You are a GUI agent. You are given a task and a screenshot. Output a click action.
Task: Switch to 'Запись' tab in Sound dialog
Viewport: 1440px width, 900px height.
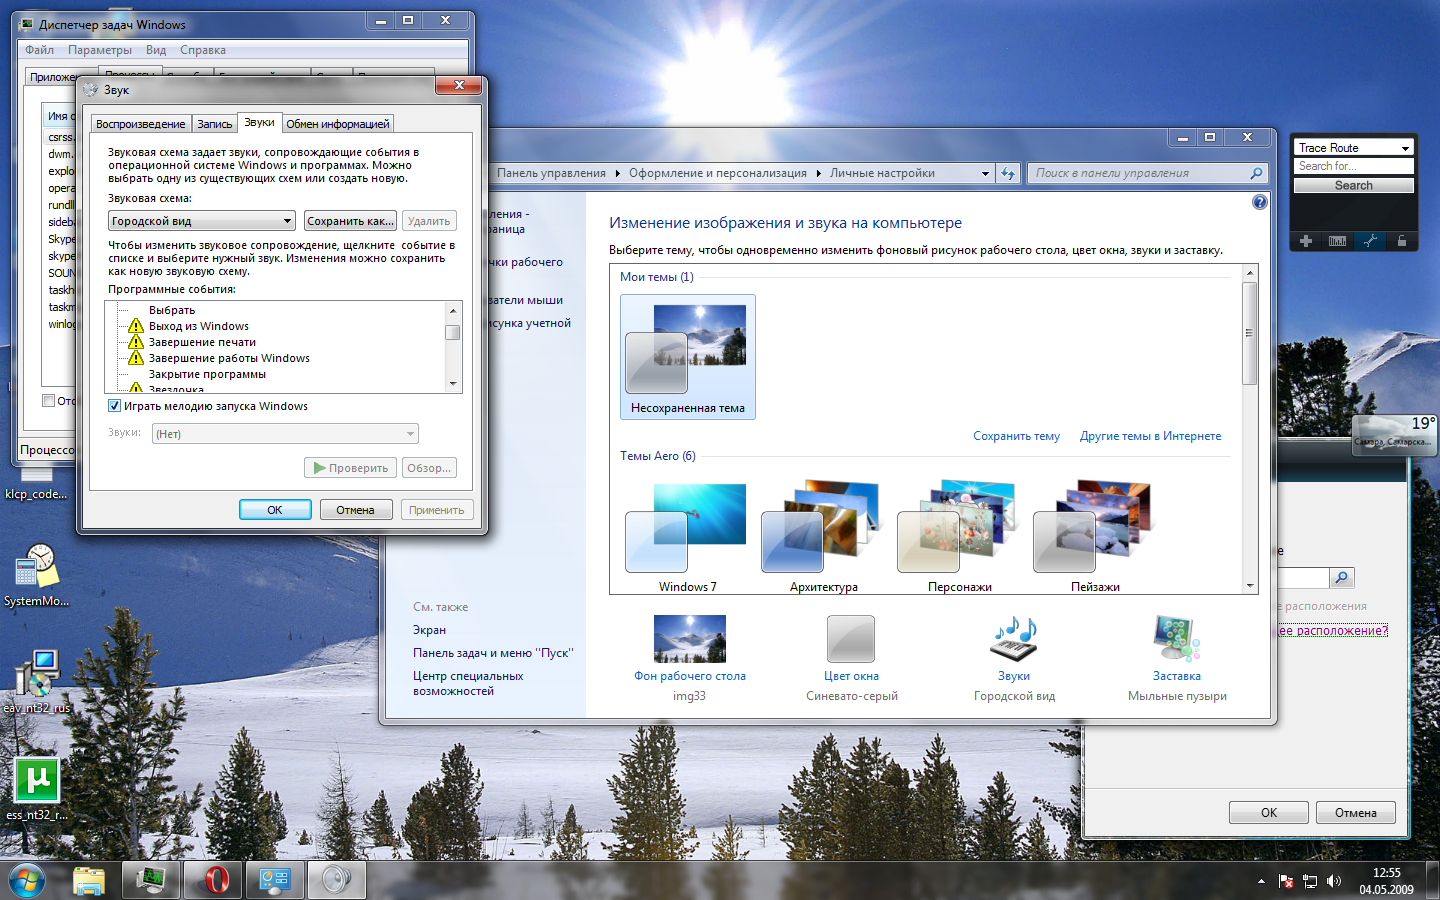click(x=214, y=124)
